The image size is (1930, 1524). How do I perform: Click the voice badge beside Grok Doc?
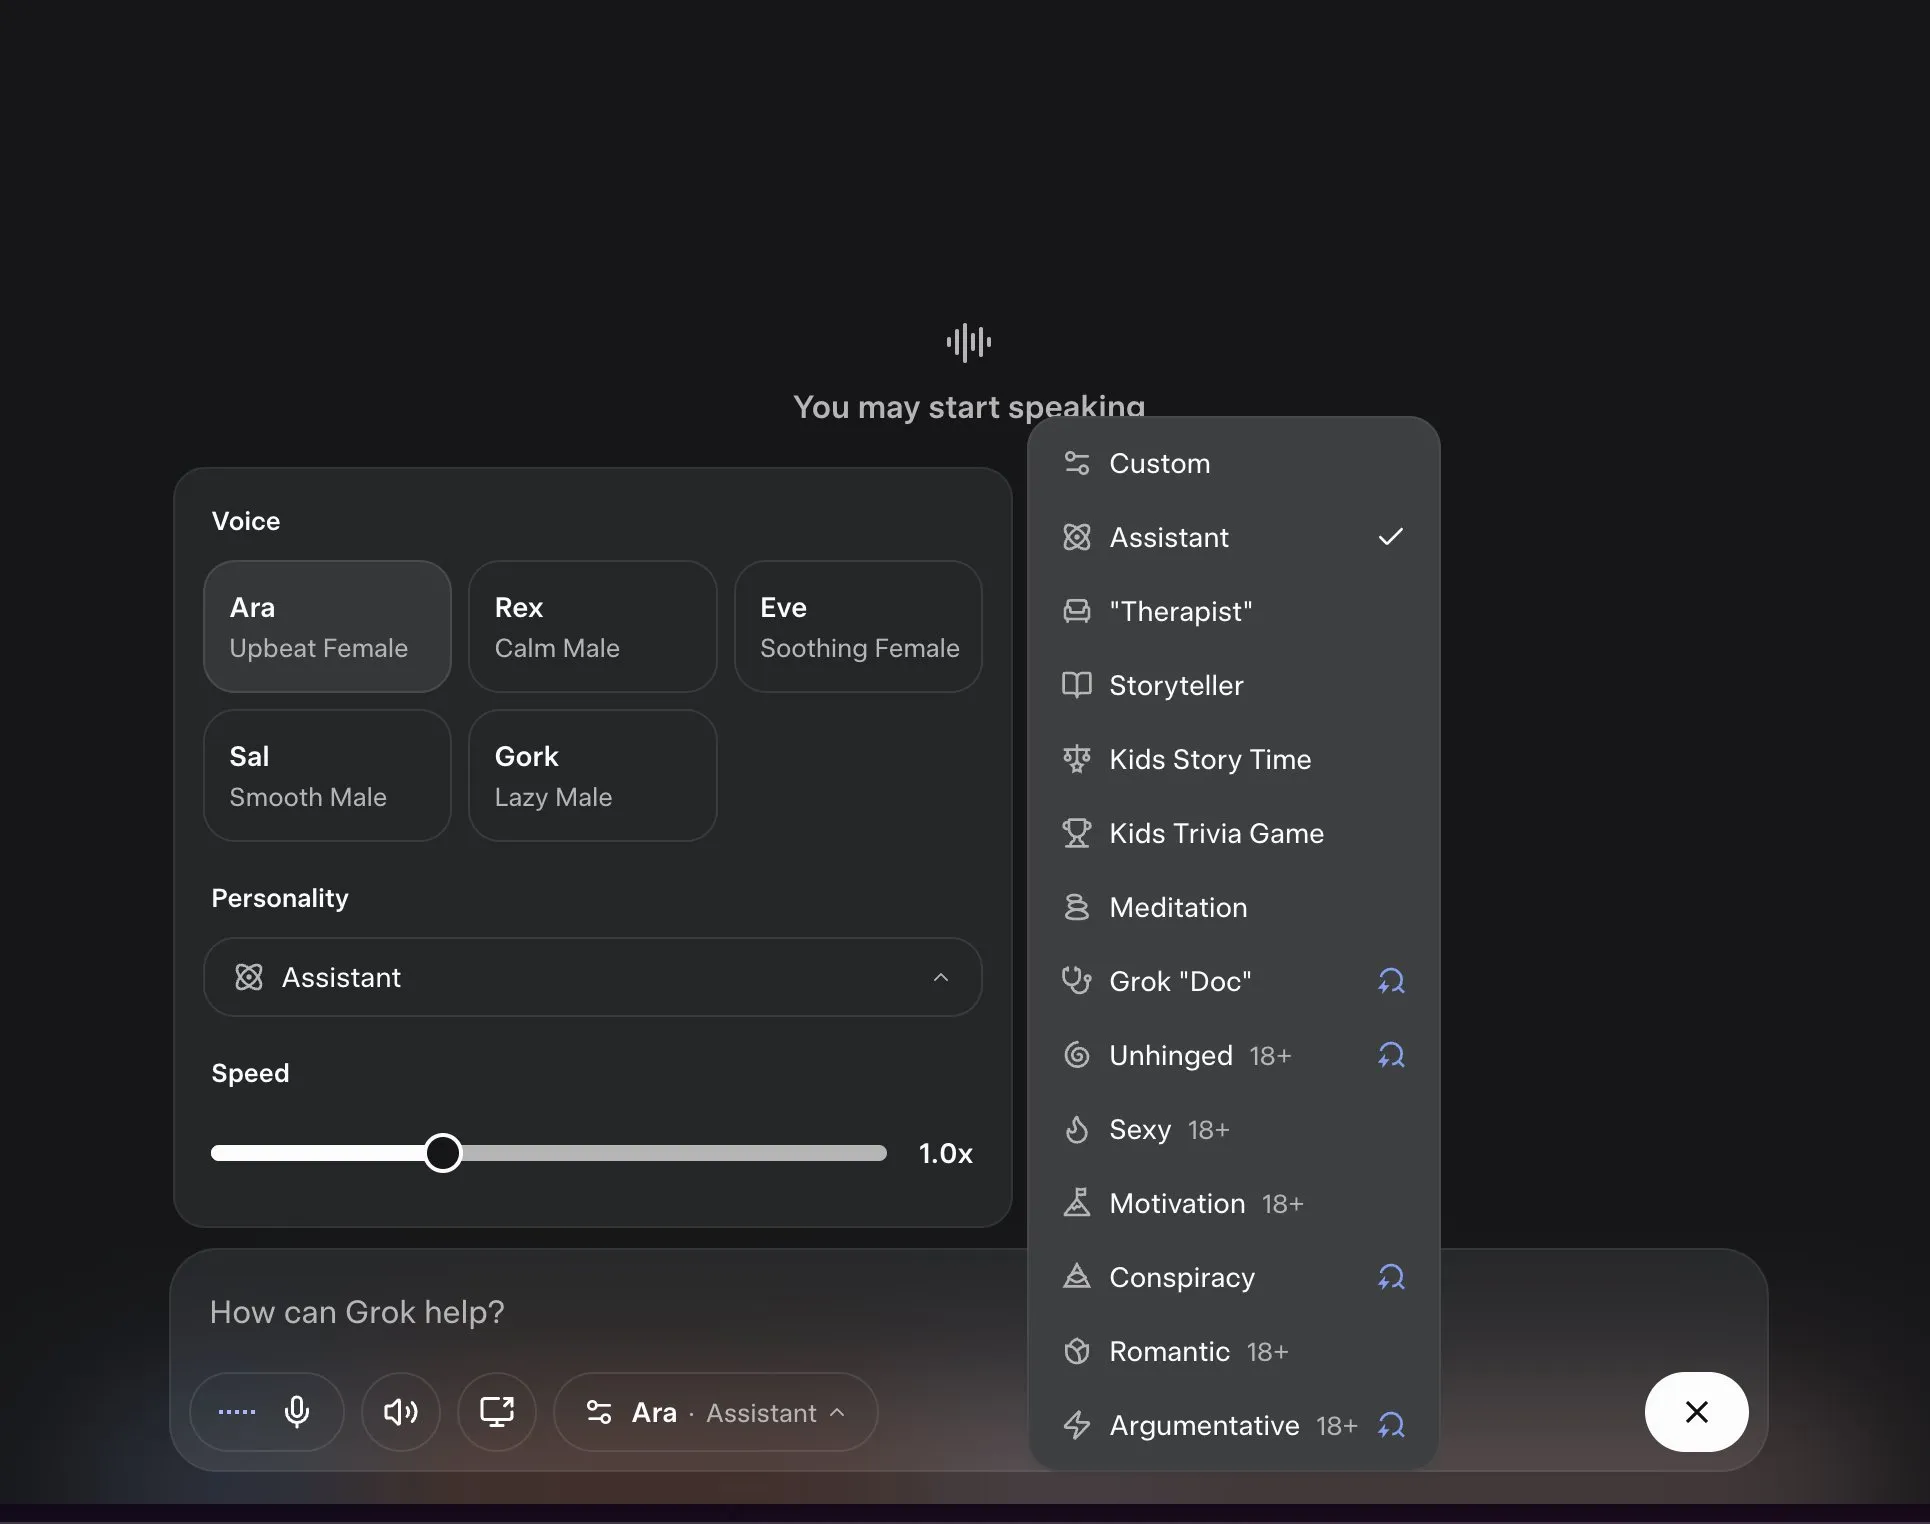point(1391,981)
